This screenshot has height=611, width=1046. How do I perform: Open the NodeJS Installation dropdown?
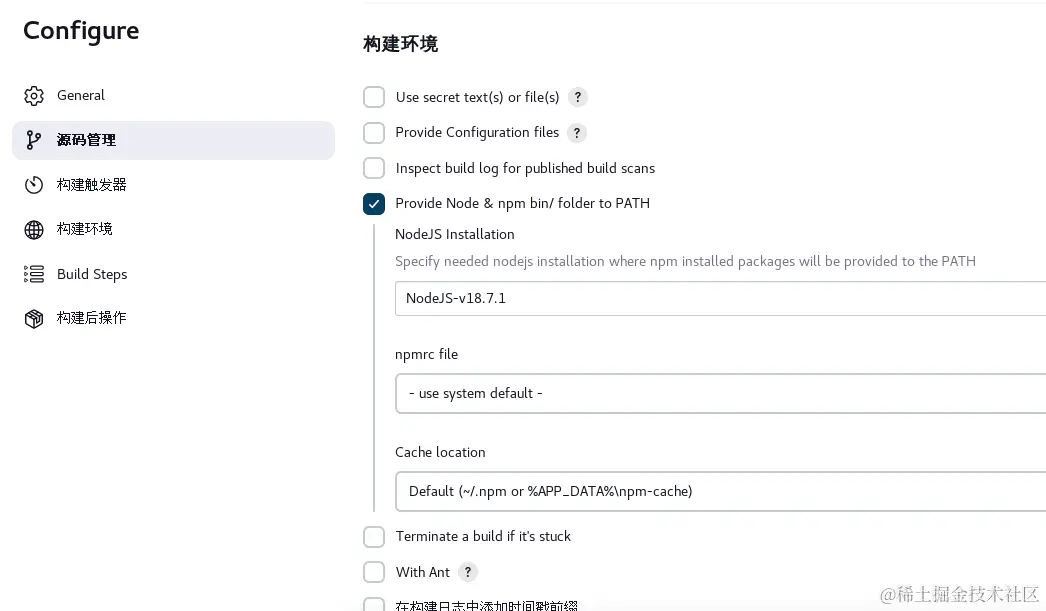tap(720, 298)
